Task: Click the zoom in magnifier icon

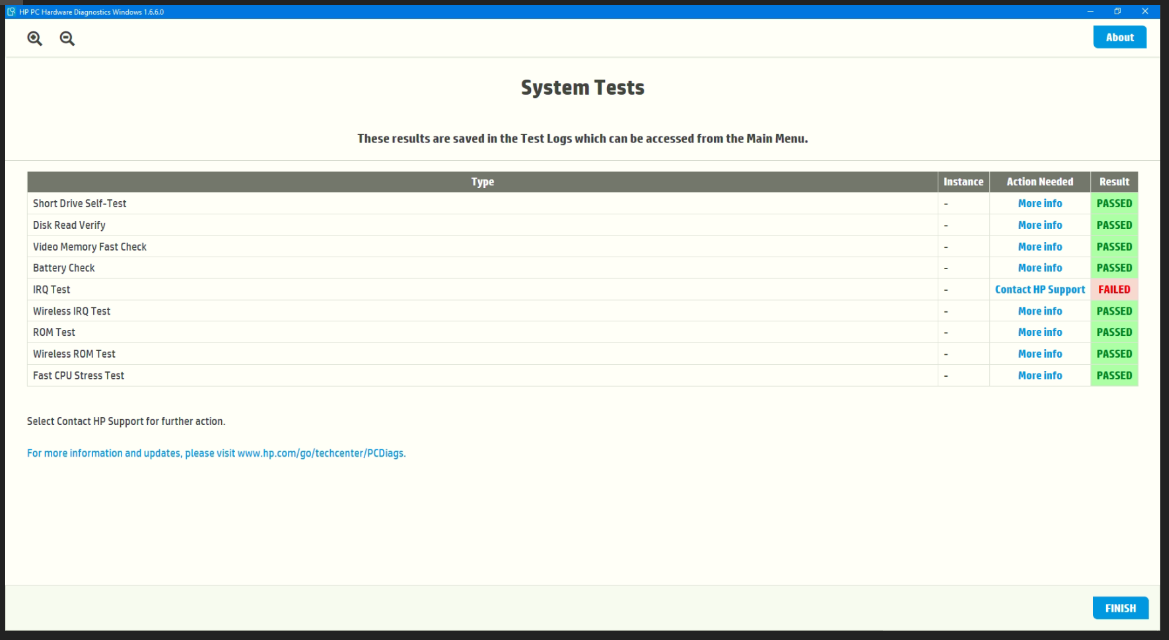Action: [34, 39]
